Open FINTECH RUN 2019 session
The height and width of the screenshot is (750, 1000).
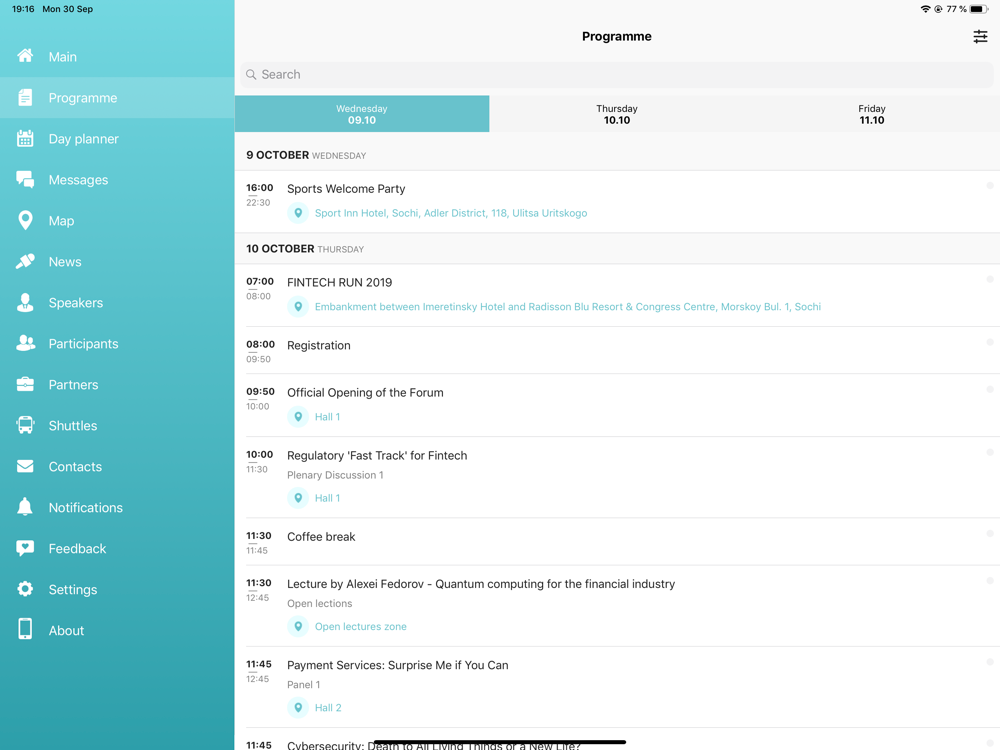[x=617, y=295]
